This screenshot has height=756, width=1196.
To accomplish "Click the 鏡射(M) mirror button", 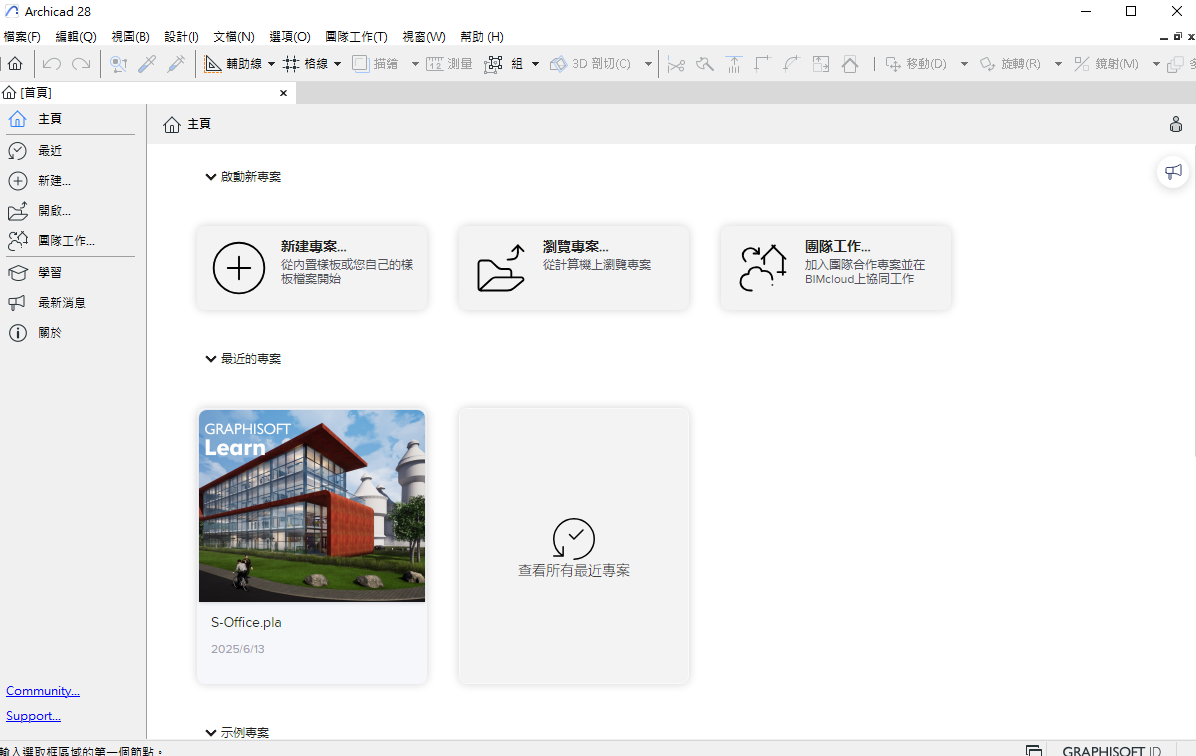I will [1106, 64].
